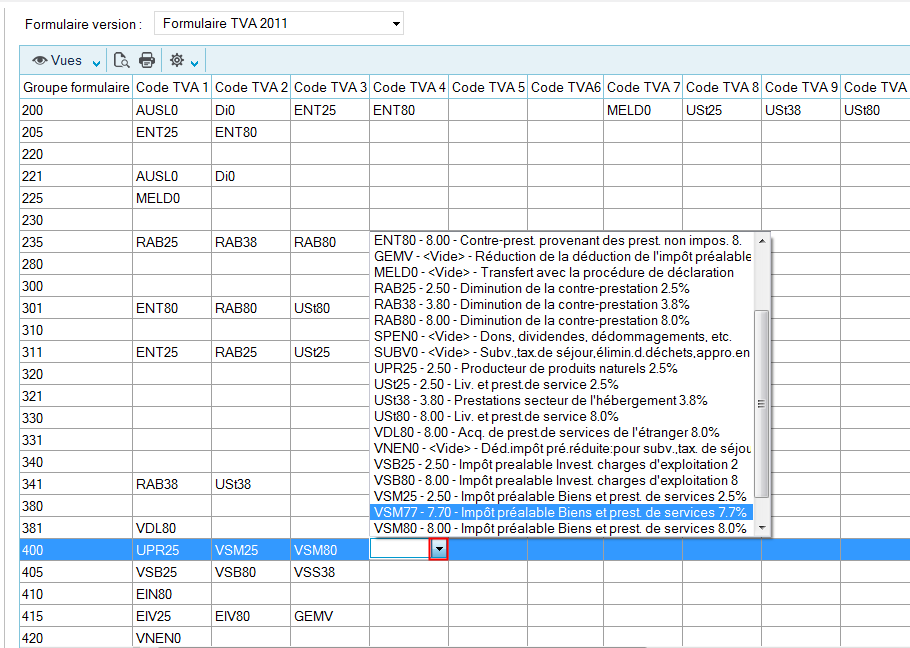Click the Code TVA 7 column header
This screenshot has height=648, width=910.
(643, 88)
